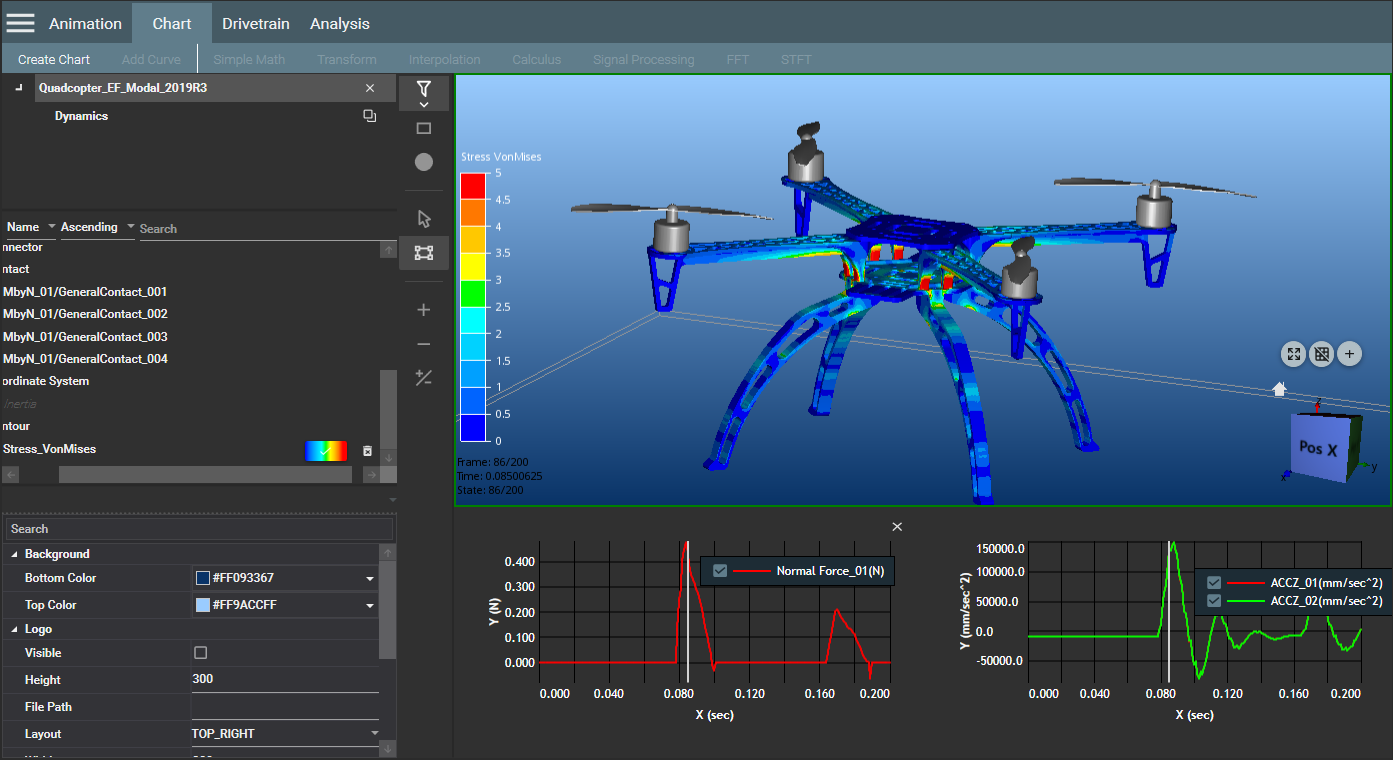Screen dimensions: 1393x760
Task: Delete the Stress_VonMises contour via trash icon
Action: click(367, 451)
